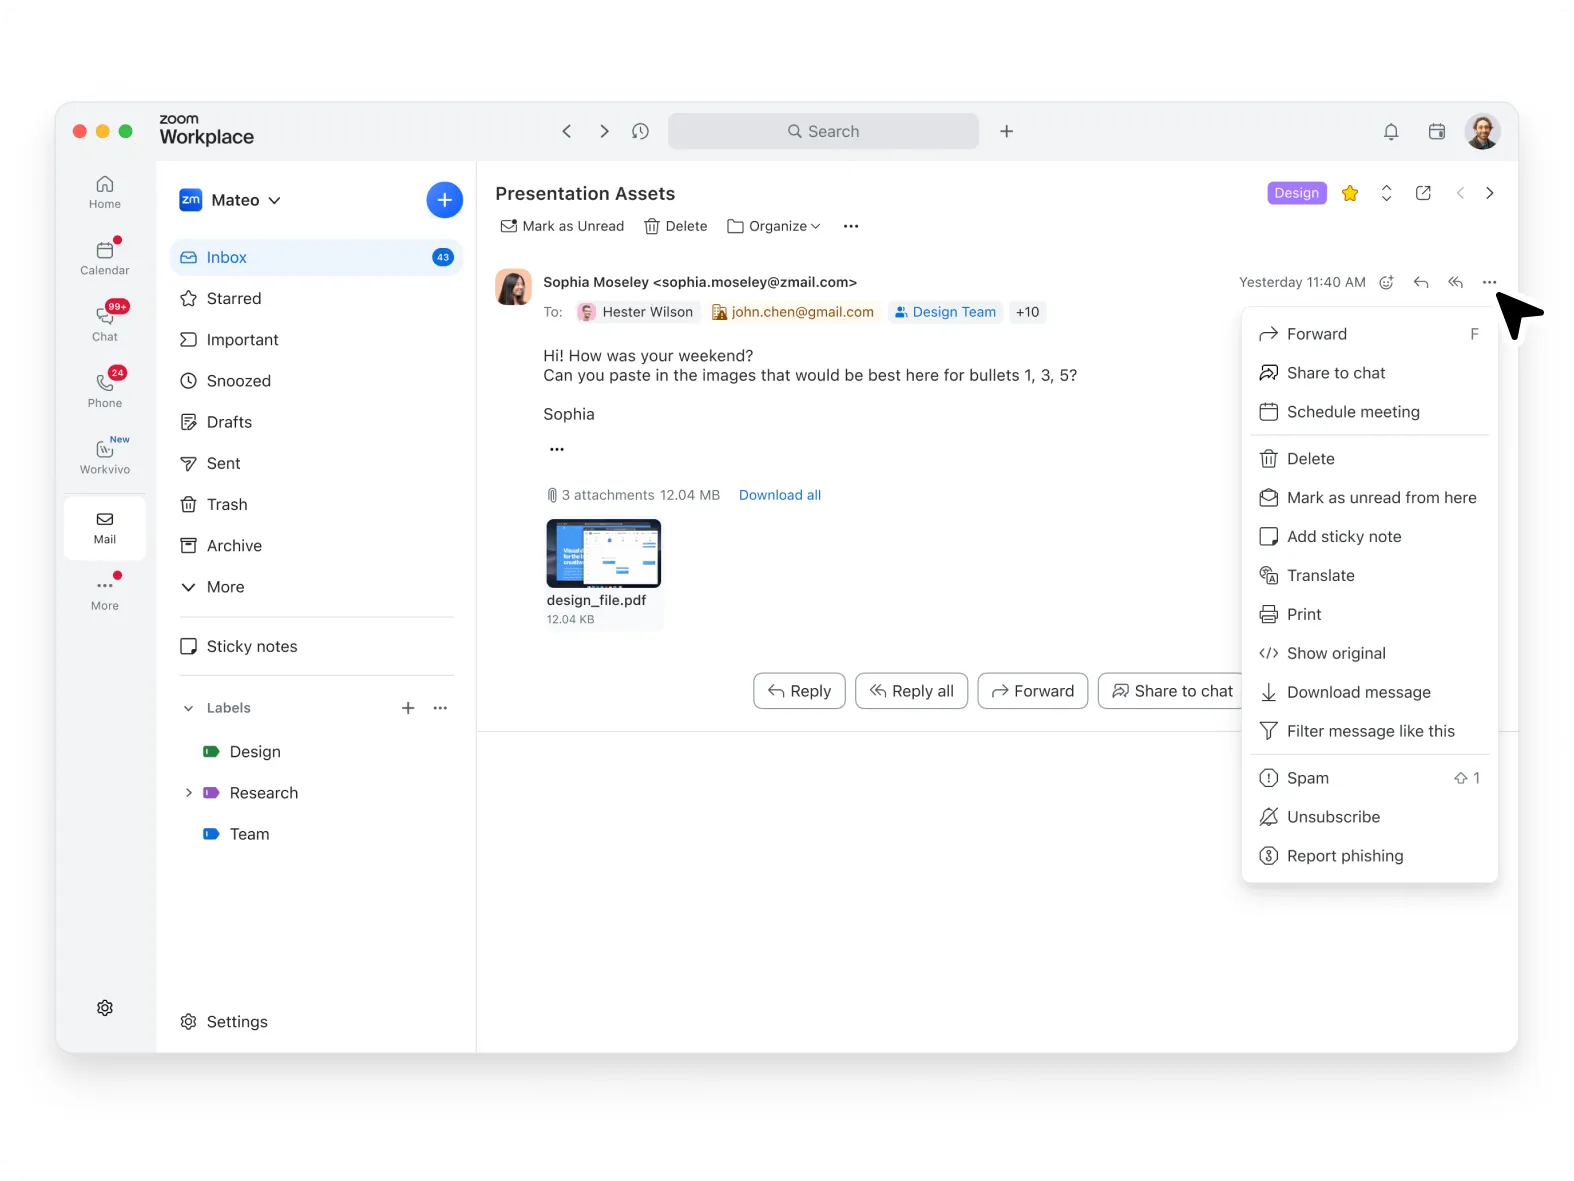Open message in new window icon
The height and width of the screenshot is (1181, 1574).
tap(1423, 193)
